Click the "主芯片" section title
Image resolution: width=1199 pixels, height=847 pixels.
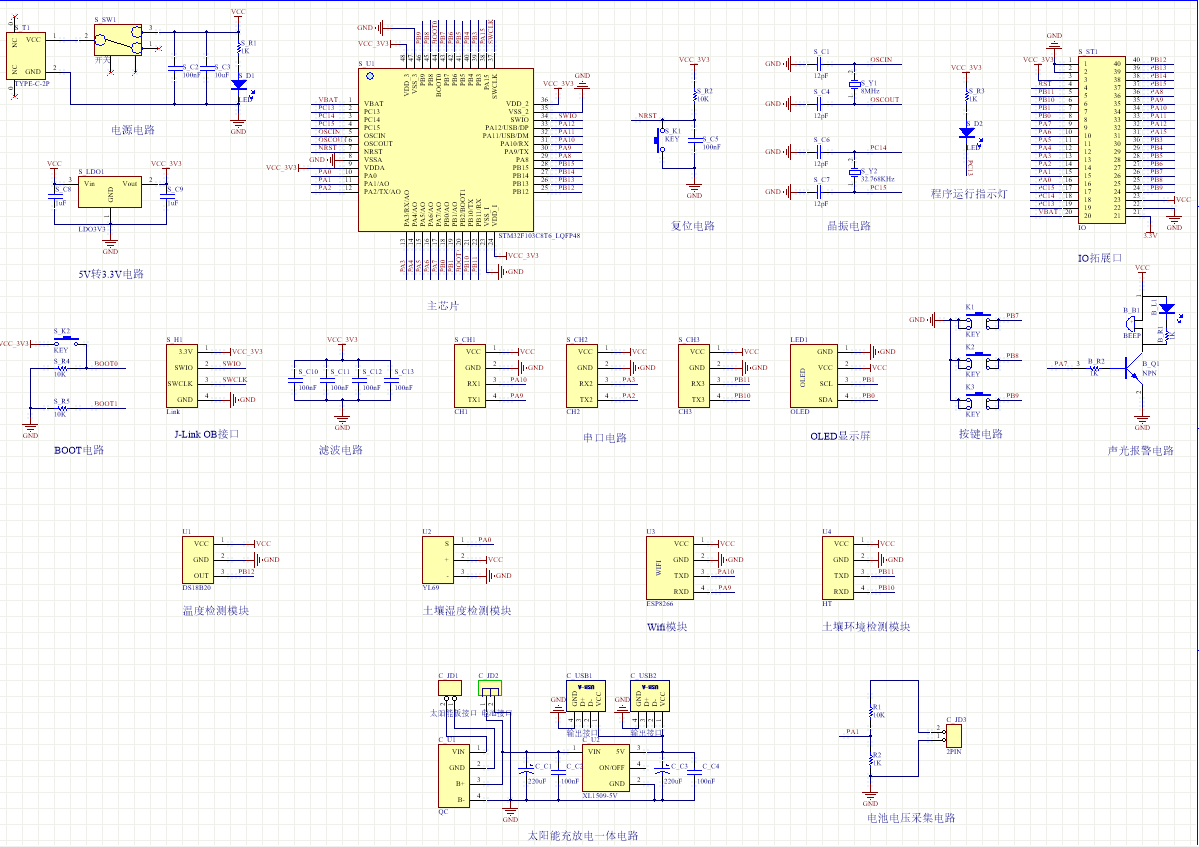444,306
